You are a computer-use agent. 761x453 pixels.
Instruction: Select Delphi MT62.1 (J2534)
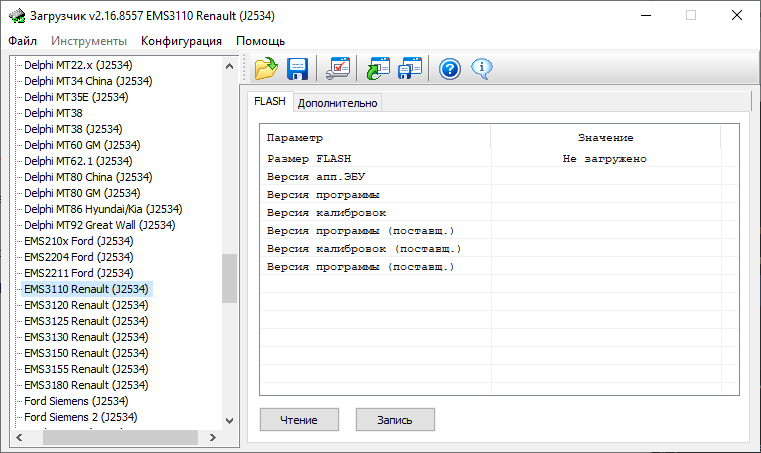(78, 161)
